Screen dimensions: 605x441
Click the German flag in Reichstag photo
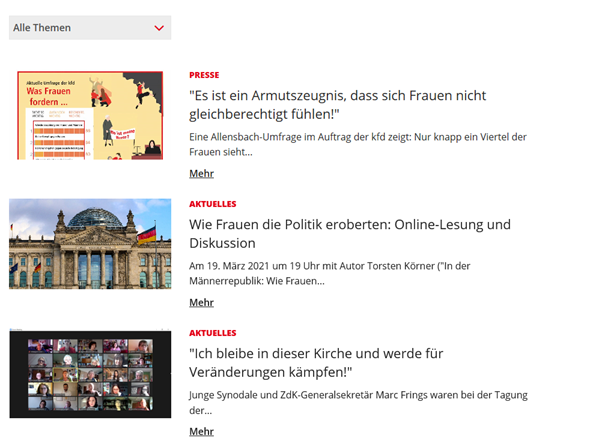click(146, 236)
